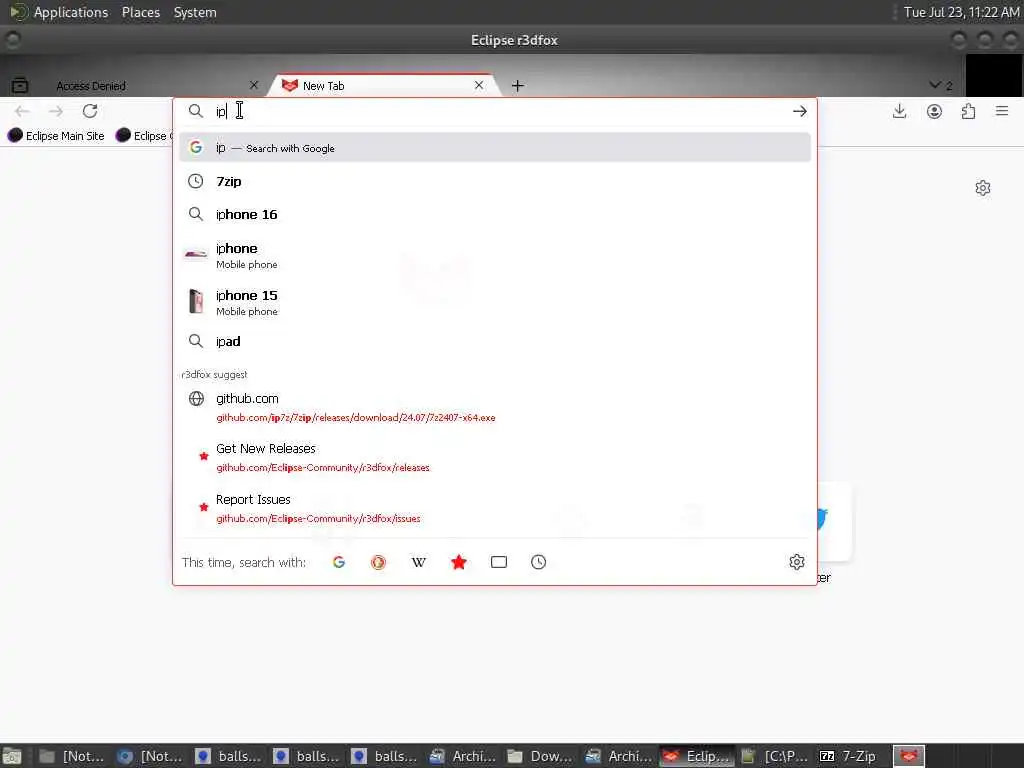The width and height of the screenshot is (1024, 768).
Task: Search open tabs with the tab icon
Action: tap(499, 562)
